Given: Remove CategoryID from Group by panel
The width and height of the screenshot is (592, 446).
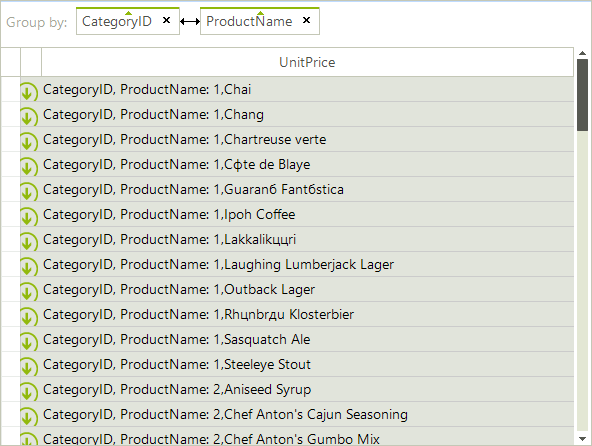Looking at the screenshot, I should pos(166,20).
